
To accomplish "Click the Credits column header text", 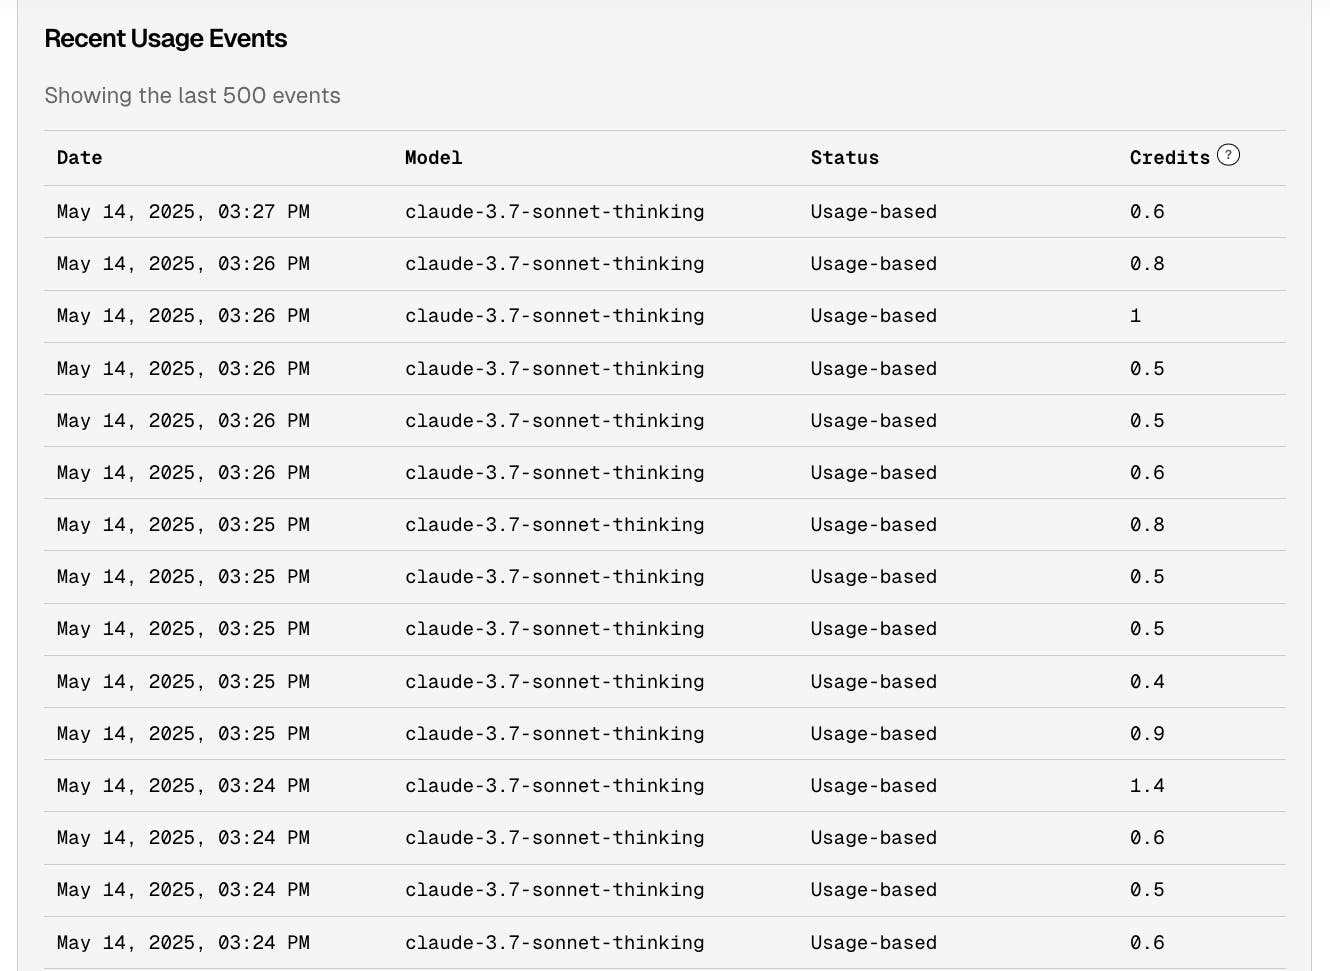I will pyautogui.click(x=1169, y=158).
